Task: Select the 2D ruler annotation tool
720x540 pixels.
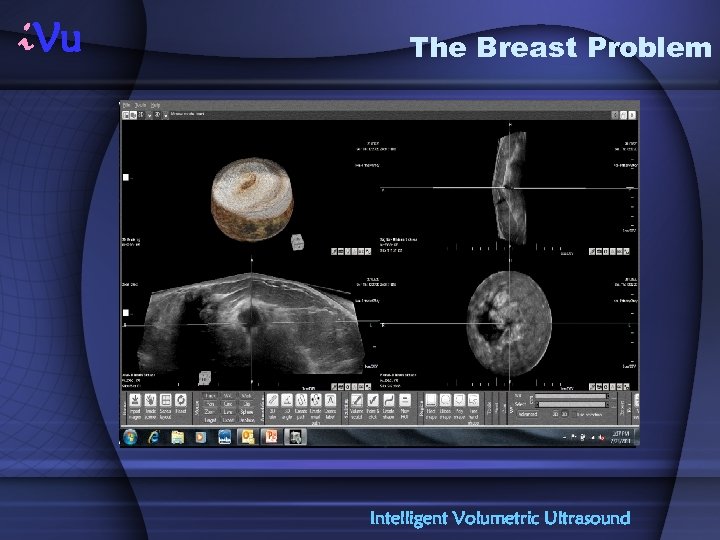Action: [x=272, y=400]
